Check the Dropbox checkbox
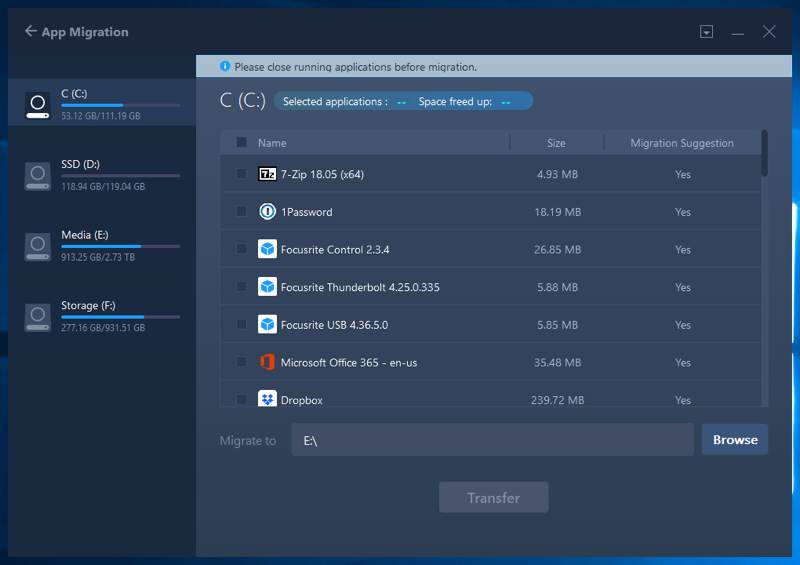Screen dimensions: 800x565 (x=242, y=400)
